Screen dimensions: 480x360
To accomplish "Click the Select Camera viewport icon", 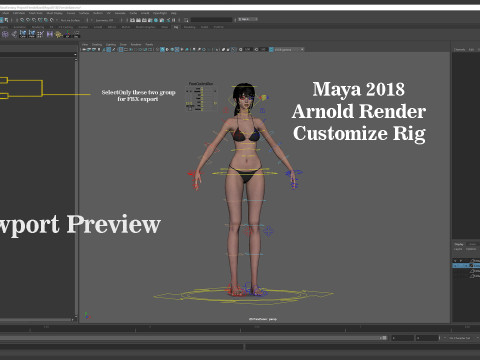I will click(84, 49).
